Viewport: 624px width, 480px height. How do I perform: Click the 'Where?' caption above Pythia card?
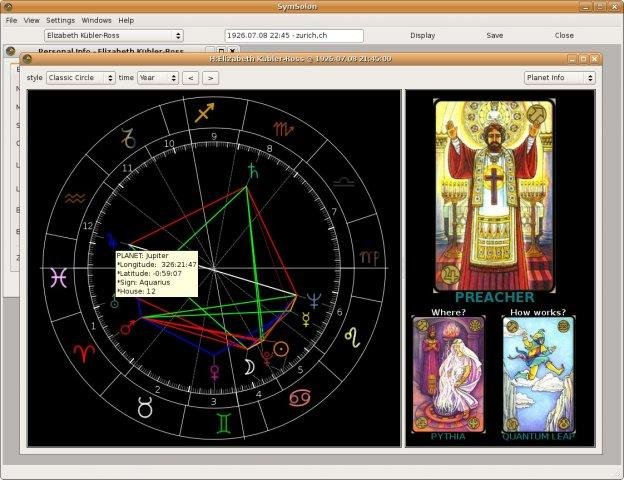point(448,312)
